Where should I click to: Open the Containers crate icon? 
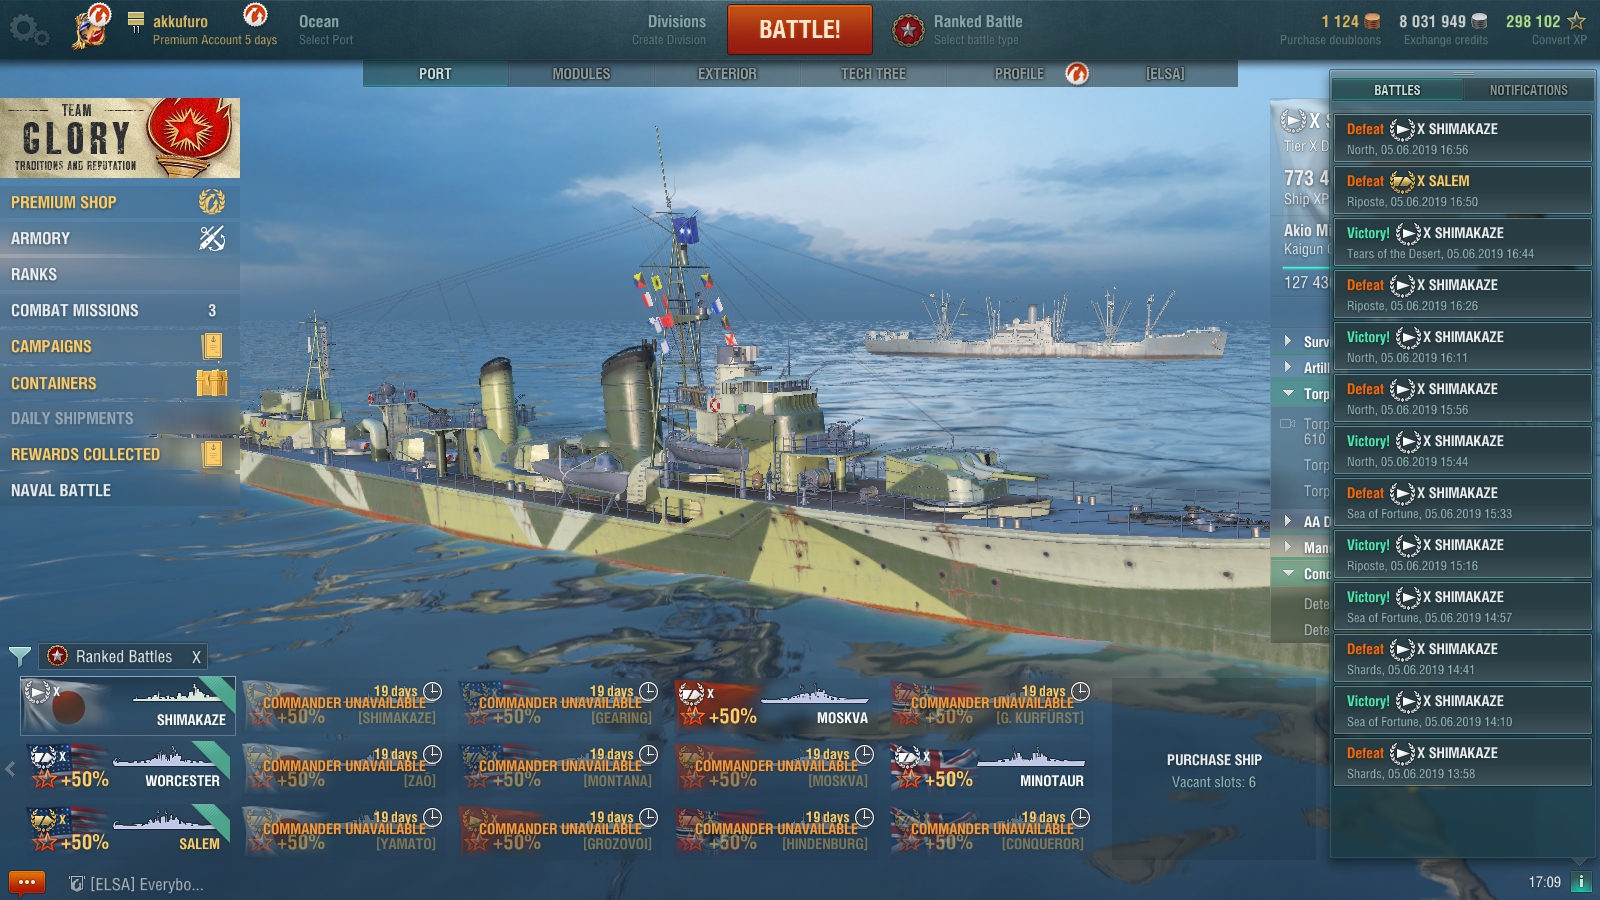212,383
